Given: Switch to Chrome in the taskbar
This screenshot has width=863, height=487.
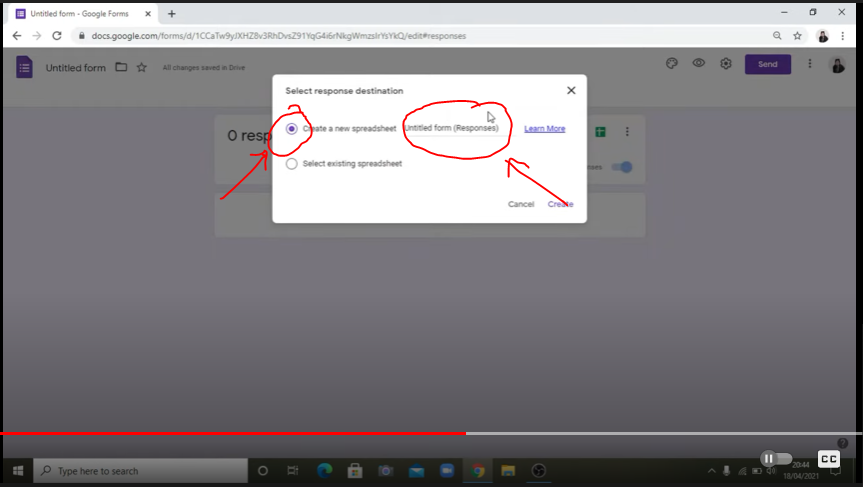Looking at the screenshot, I should (478, 471).
